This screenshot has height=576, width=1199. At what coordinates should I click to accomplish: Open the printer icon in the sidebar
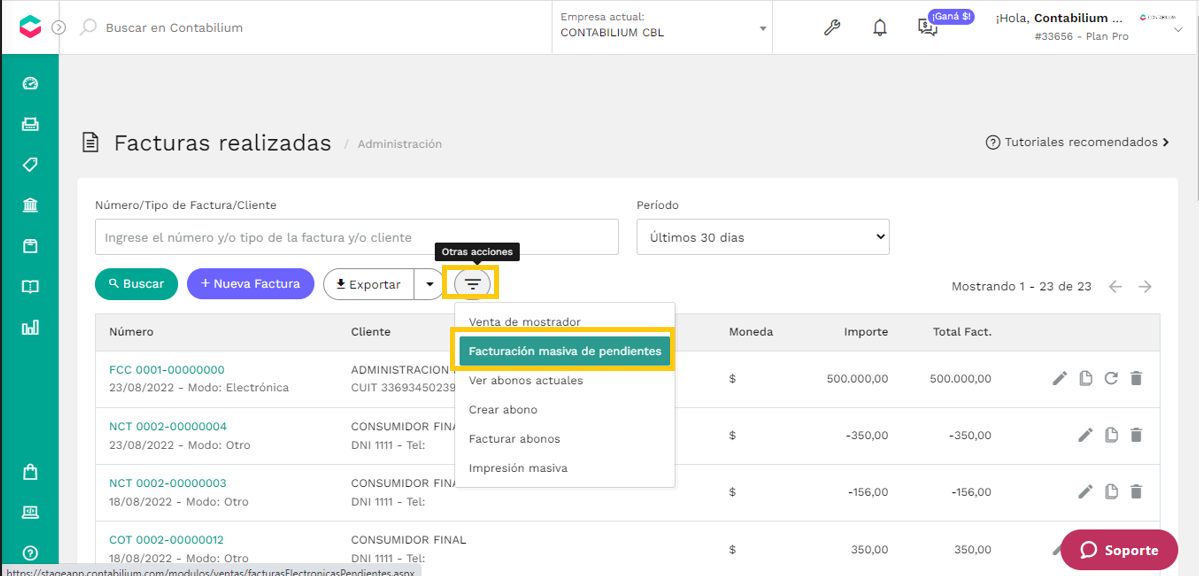[30, 124]
